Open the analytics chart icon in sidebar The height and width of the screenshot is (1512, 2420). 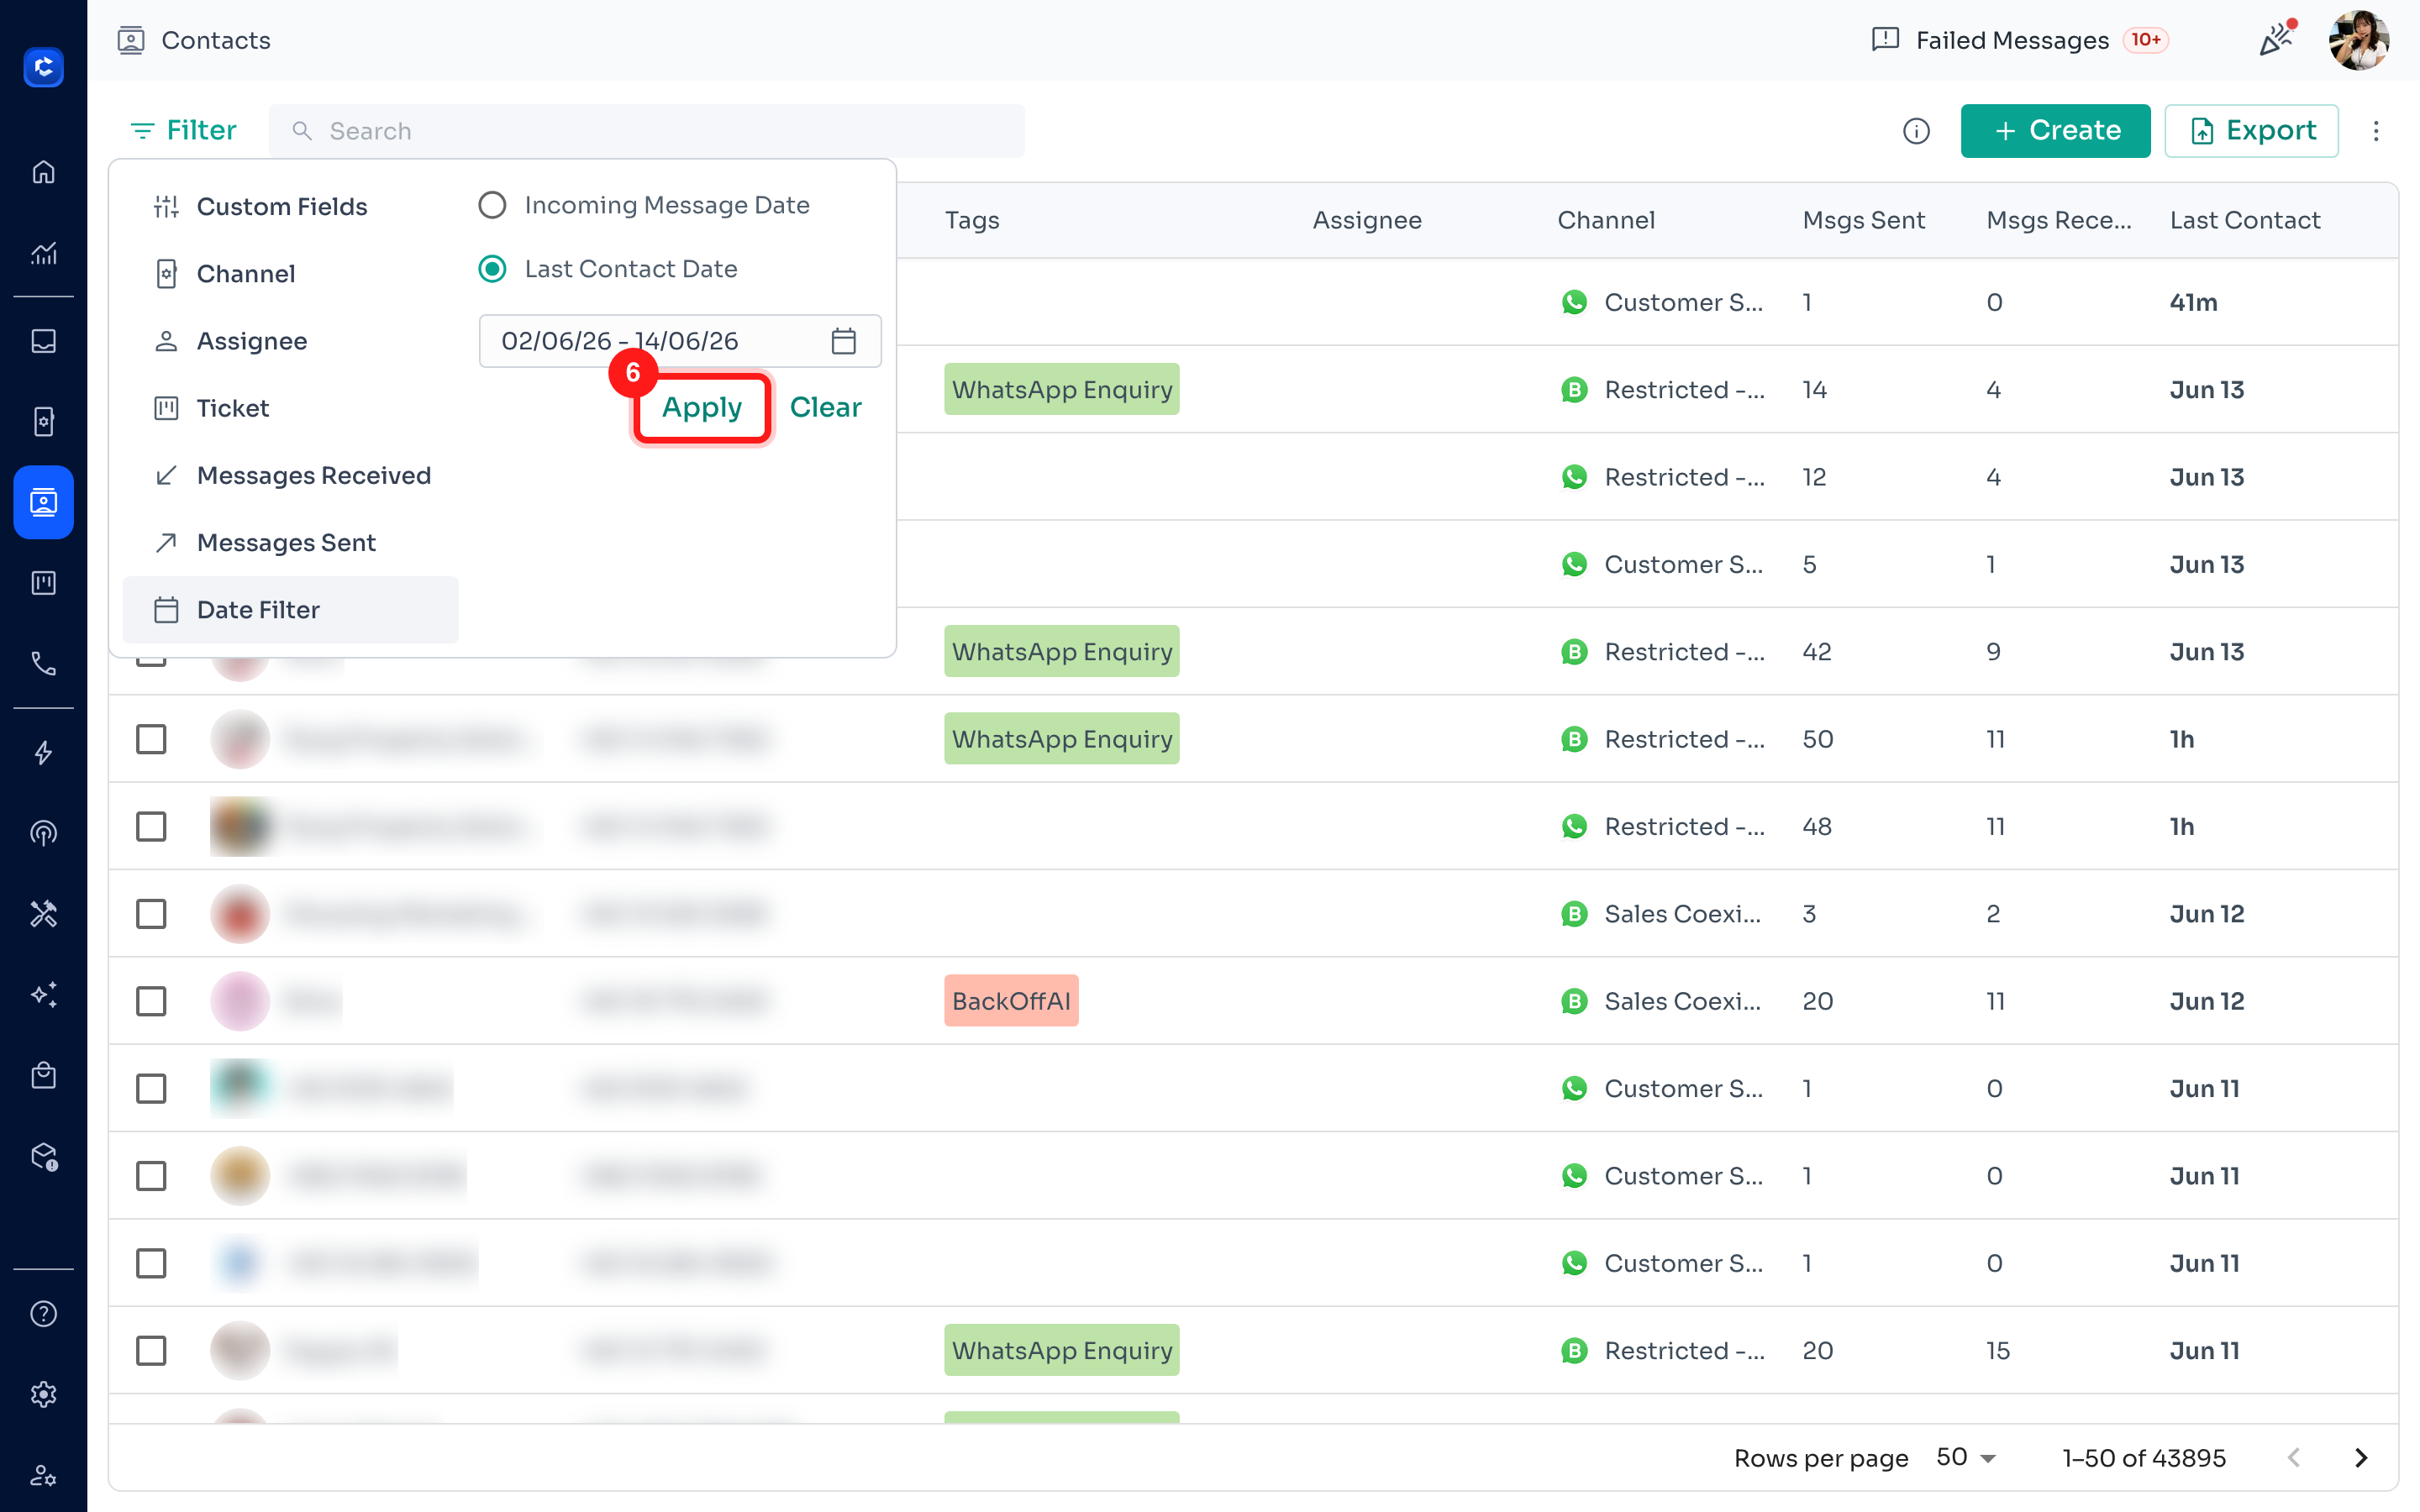pyautogui.click(x=43, y=253)
